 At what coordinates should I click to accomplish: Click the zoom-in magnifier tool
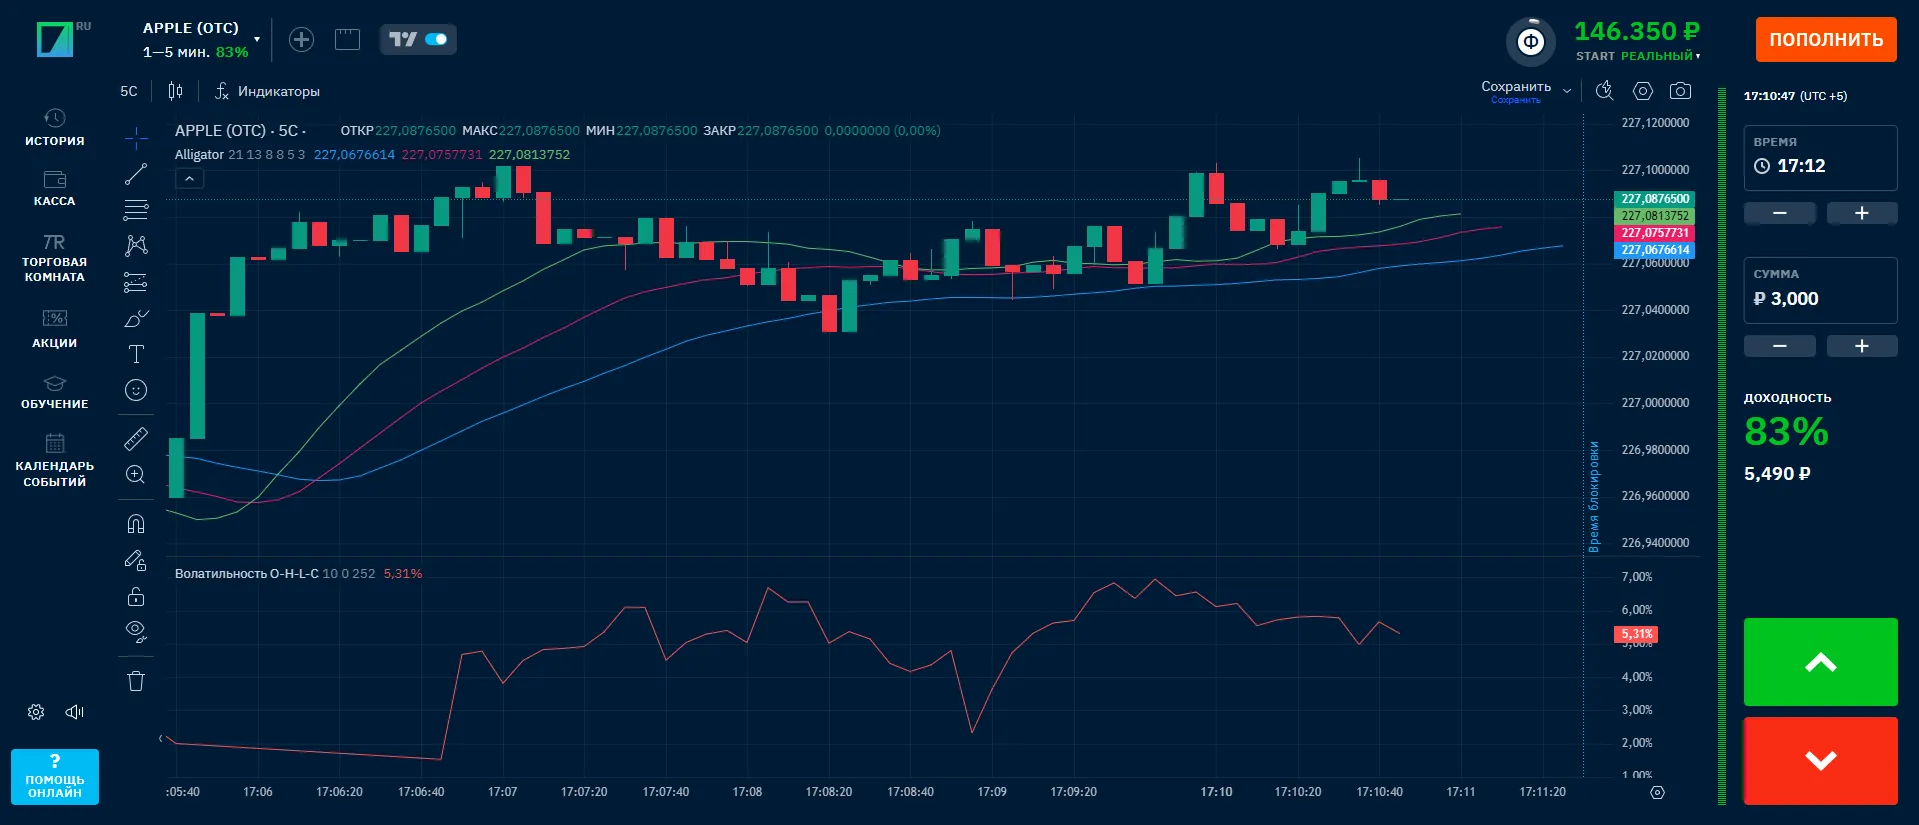coord(136,475)
